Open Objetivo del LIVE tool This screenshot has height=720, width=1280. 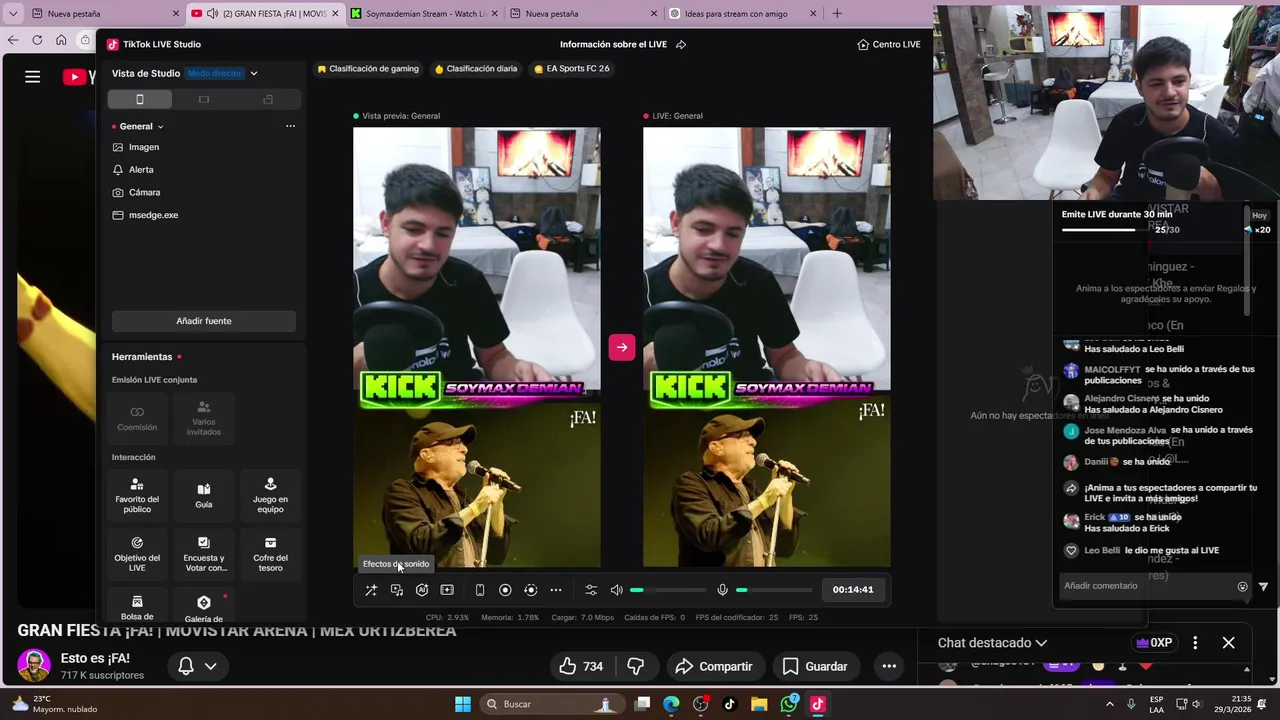click(137, 554)
